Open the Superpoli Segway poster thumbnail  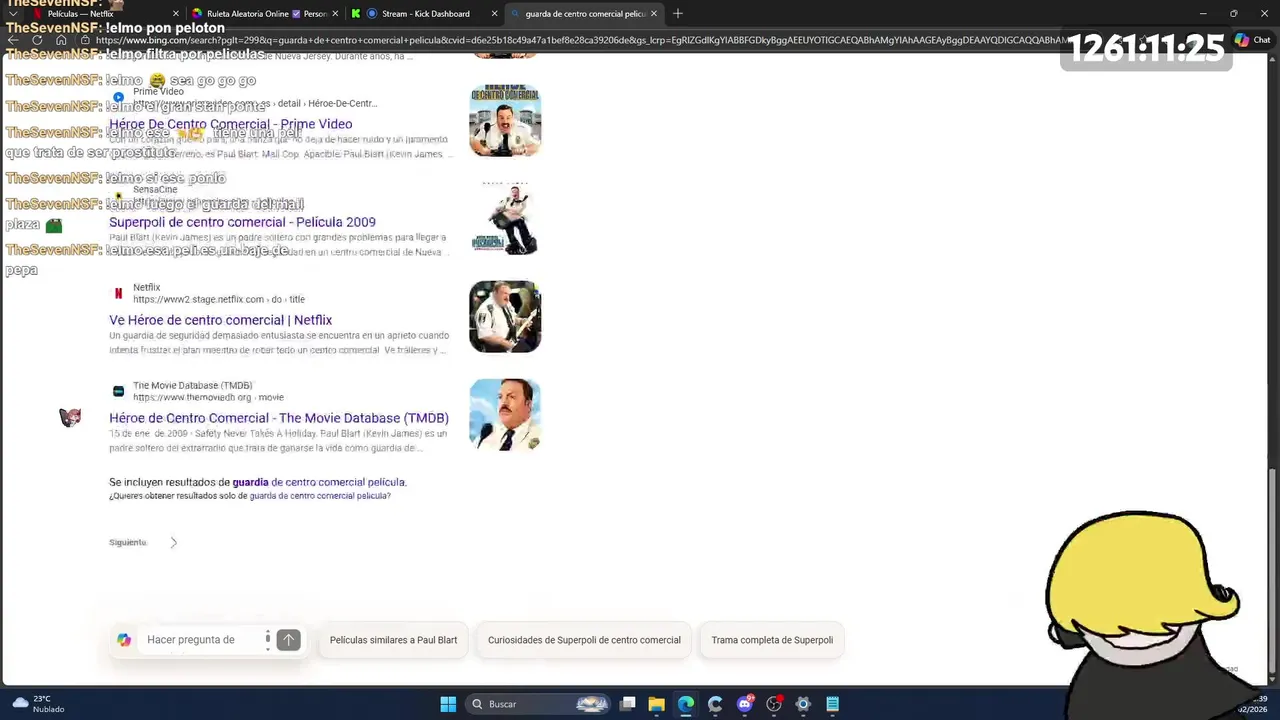pos(505,218)
